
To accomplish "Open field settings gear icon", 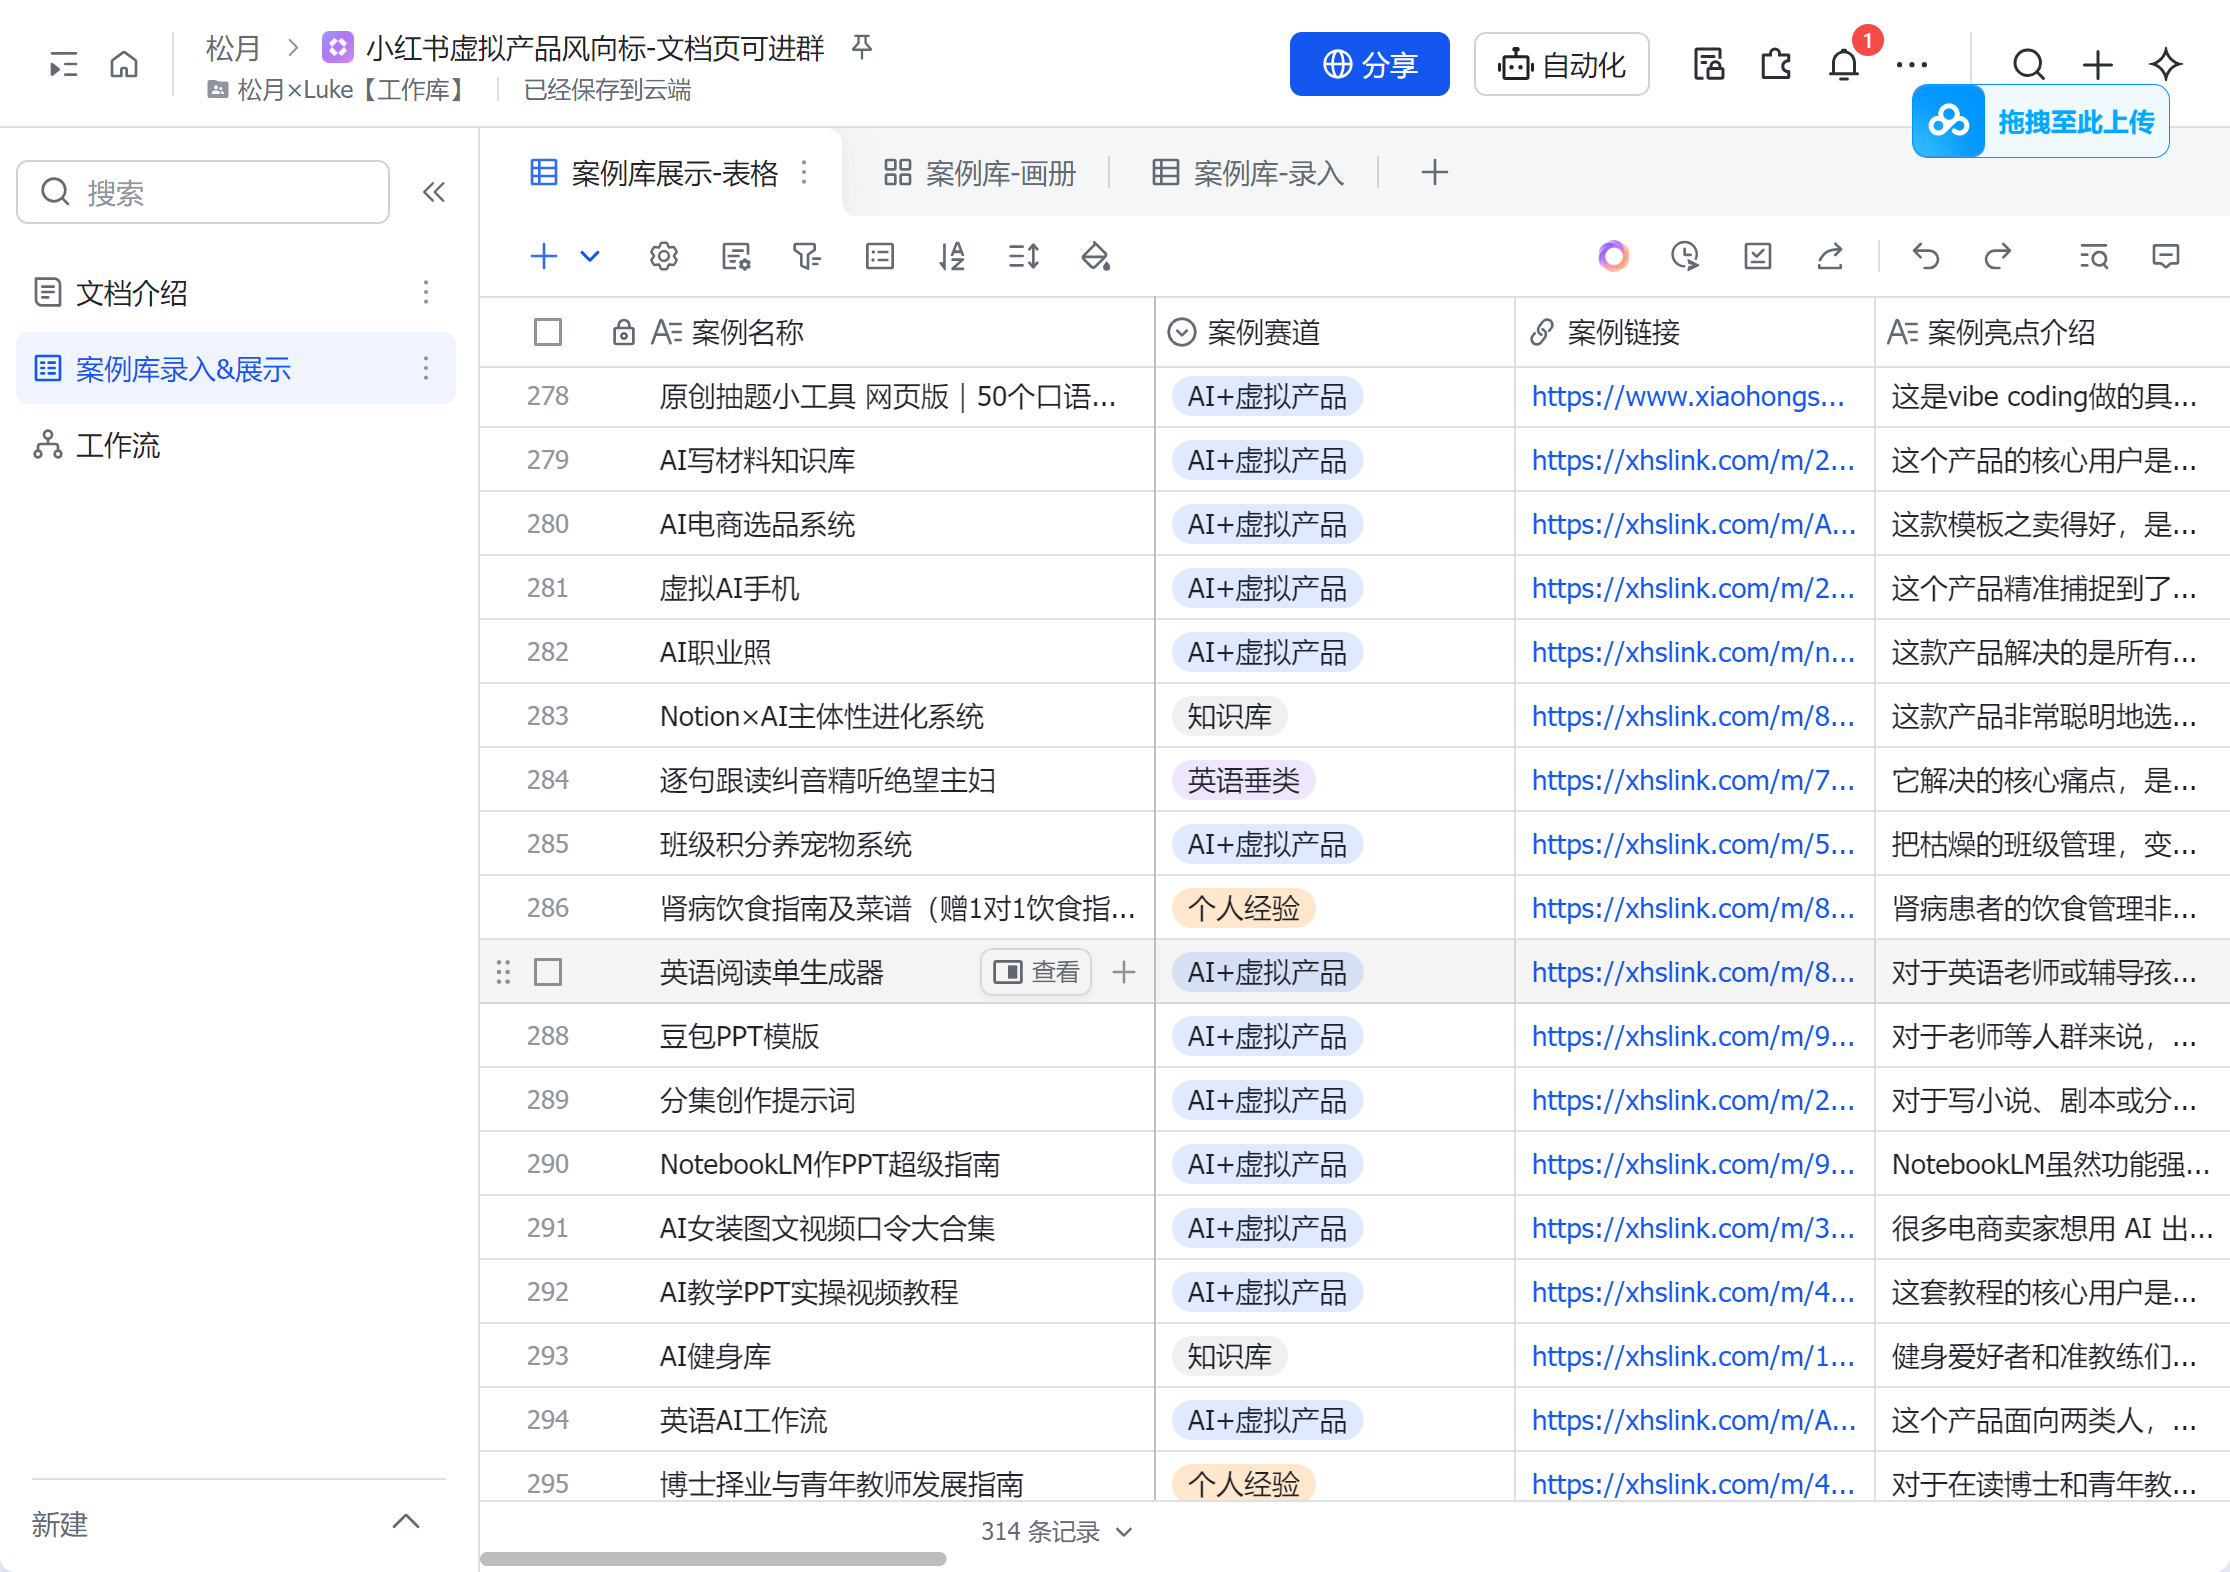I will [663, 257].
